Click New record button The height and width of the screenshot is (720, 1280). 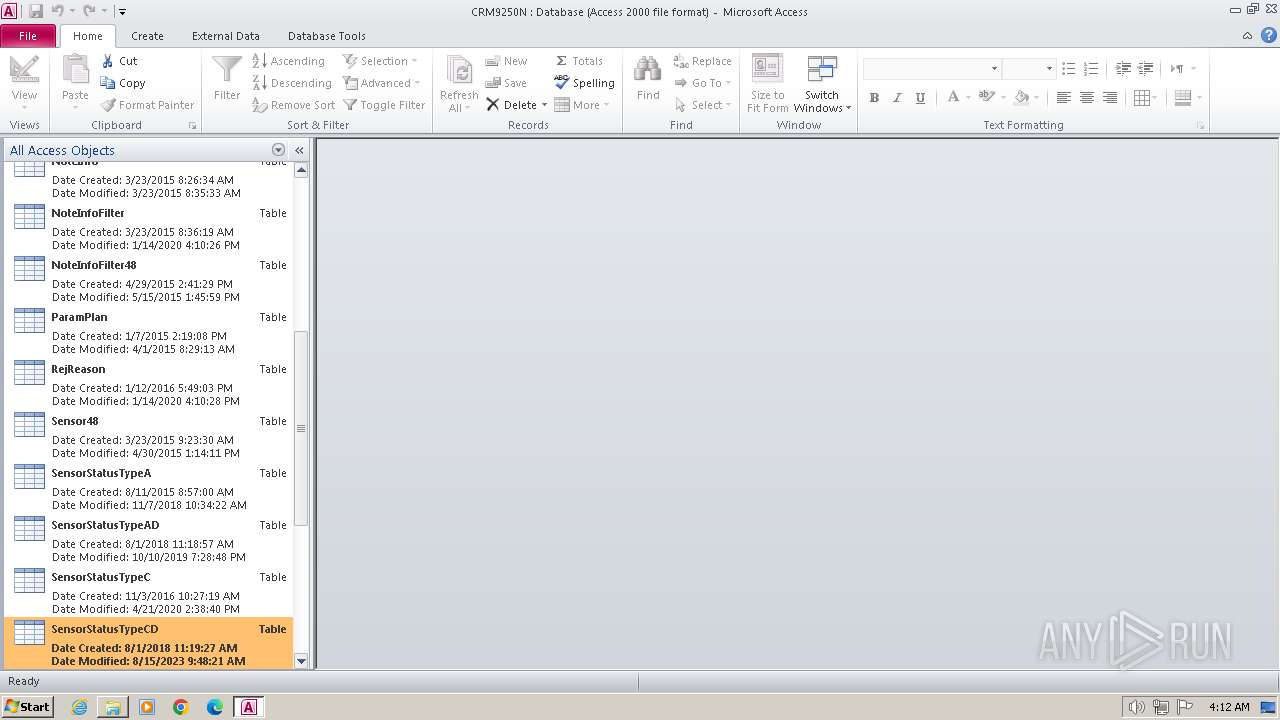click(506, 61)
